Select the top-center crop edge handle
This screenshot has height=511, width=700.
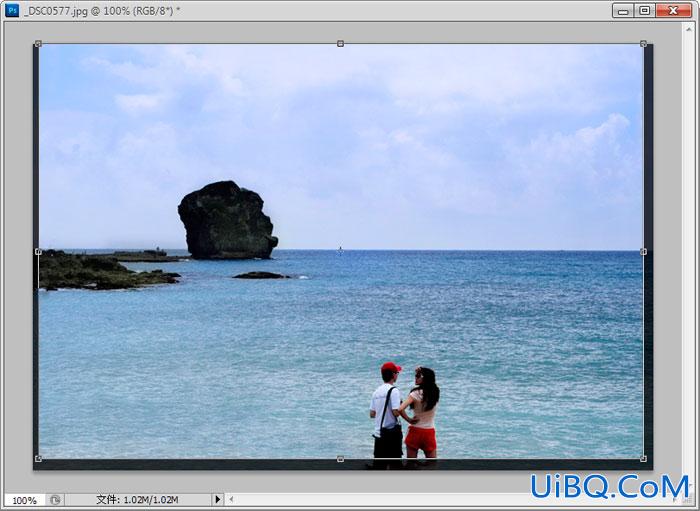click(340, 44)
